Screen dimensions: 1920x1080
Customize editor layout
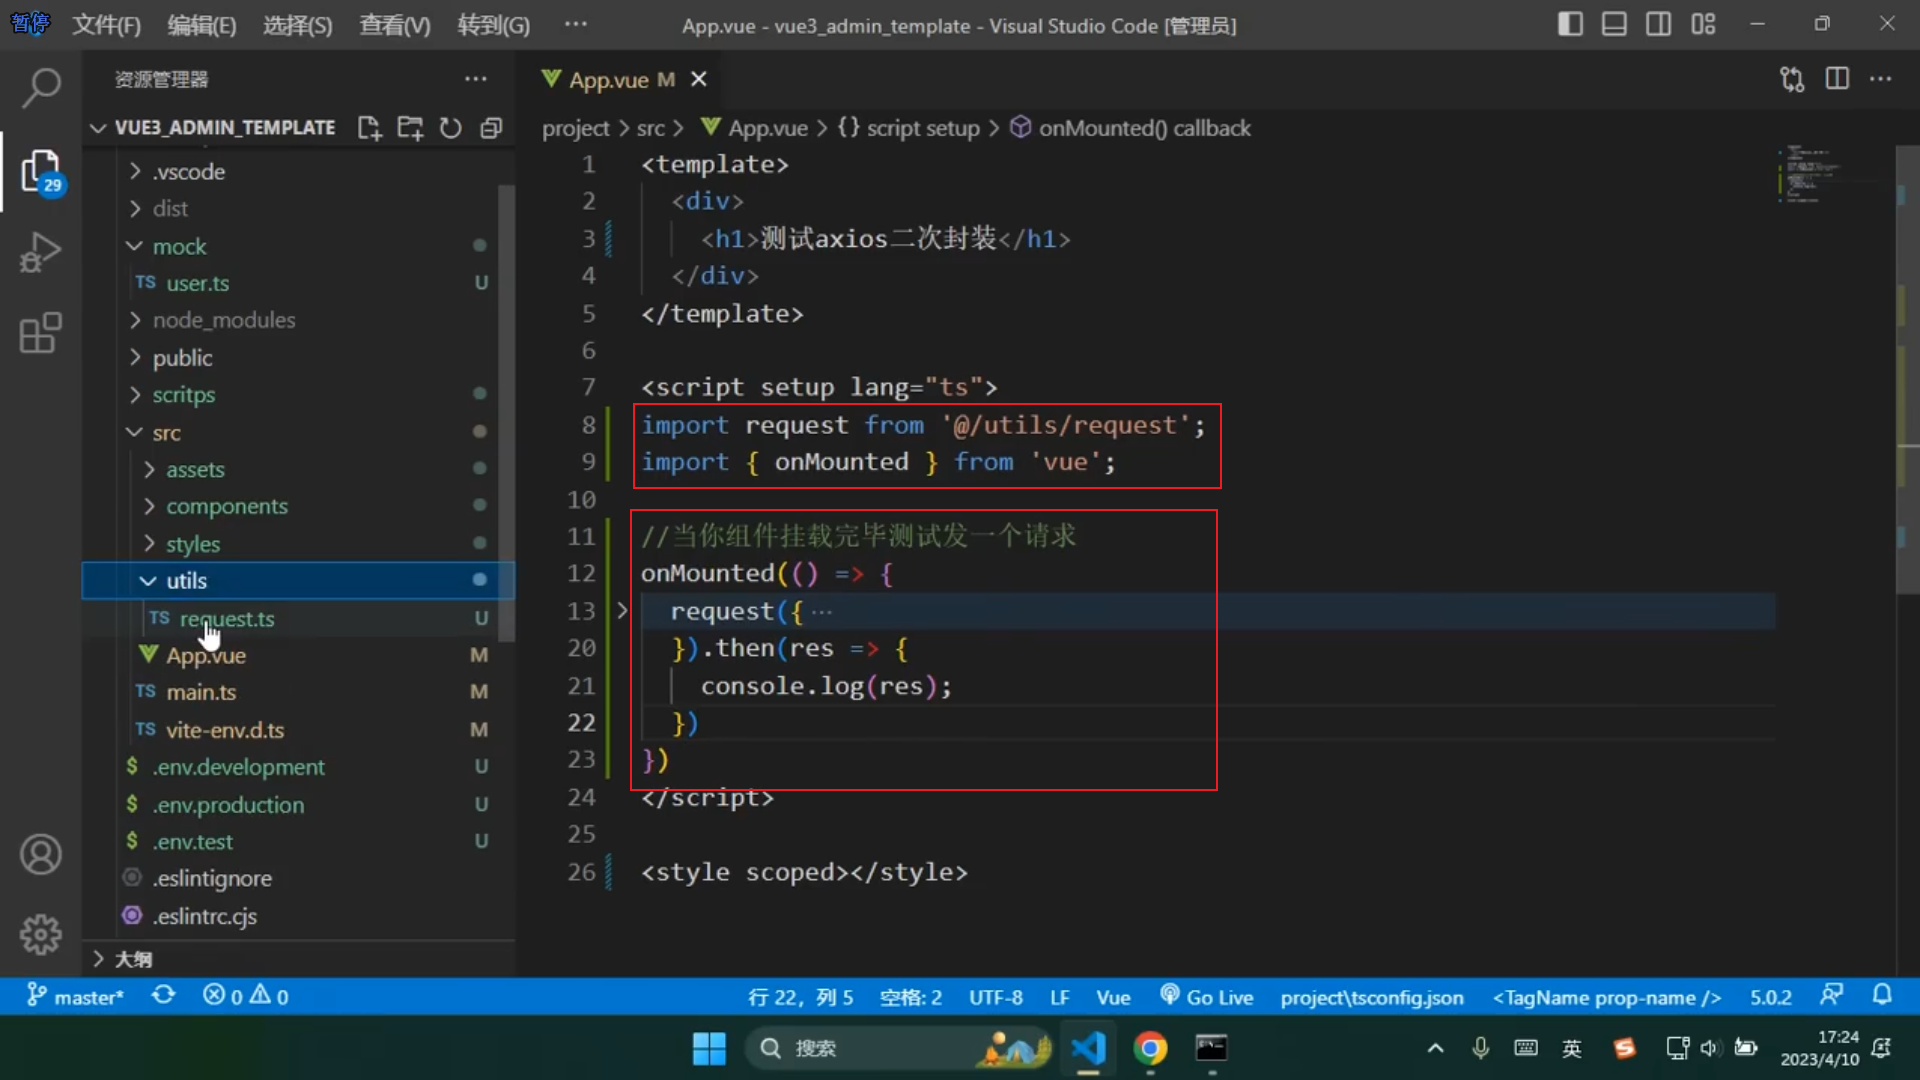tap(1703, 25)
